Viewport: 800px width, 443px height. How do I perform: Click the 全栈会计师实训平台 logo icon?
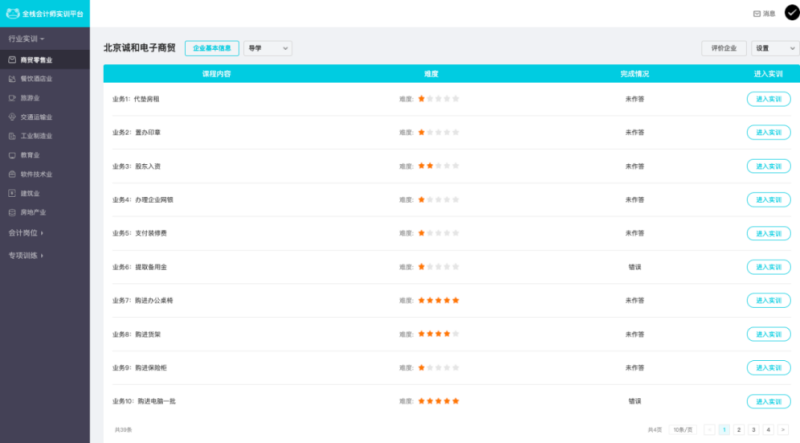tap(12, 14)
